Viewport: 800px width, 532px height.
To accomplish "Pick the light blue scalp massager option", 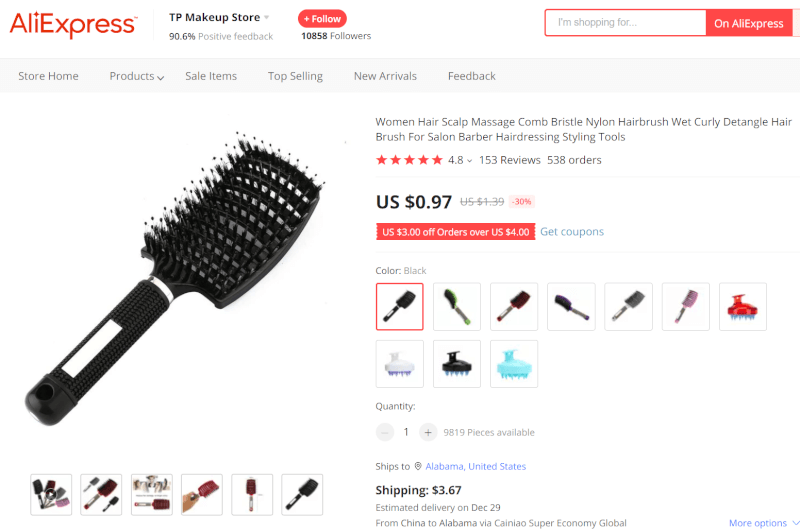I will coord(514,364).
